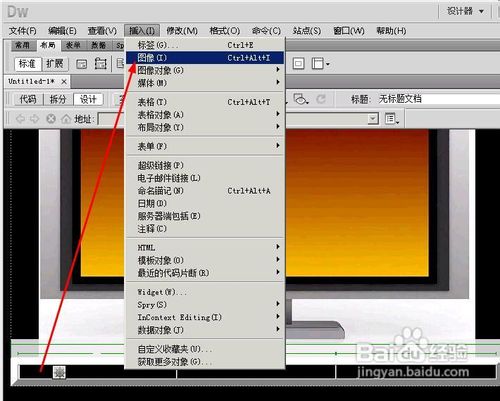Toggle Standard mode in layout toolbar
This screenshot has height=401, width=500.
click(x=27, y=64)
